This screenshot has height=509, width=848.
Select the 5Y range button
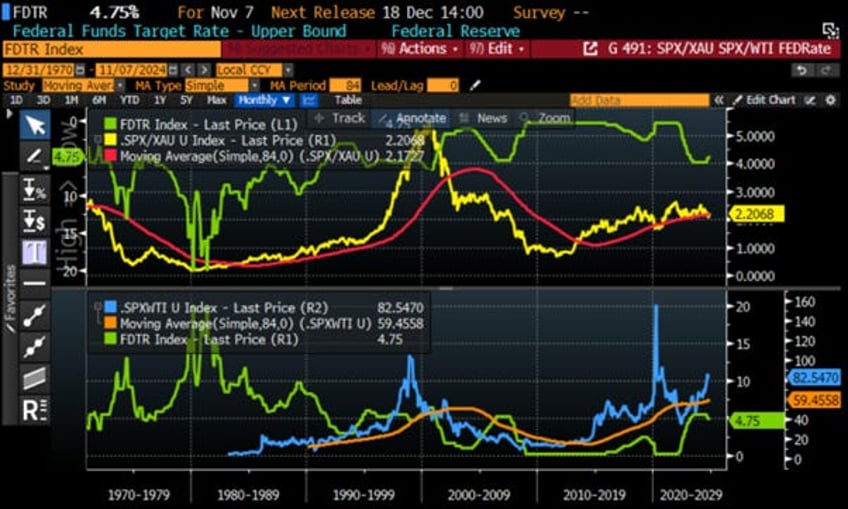pos(186,100)
